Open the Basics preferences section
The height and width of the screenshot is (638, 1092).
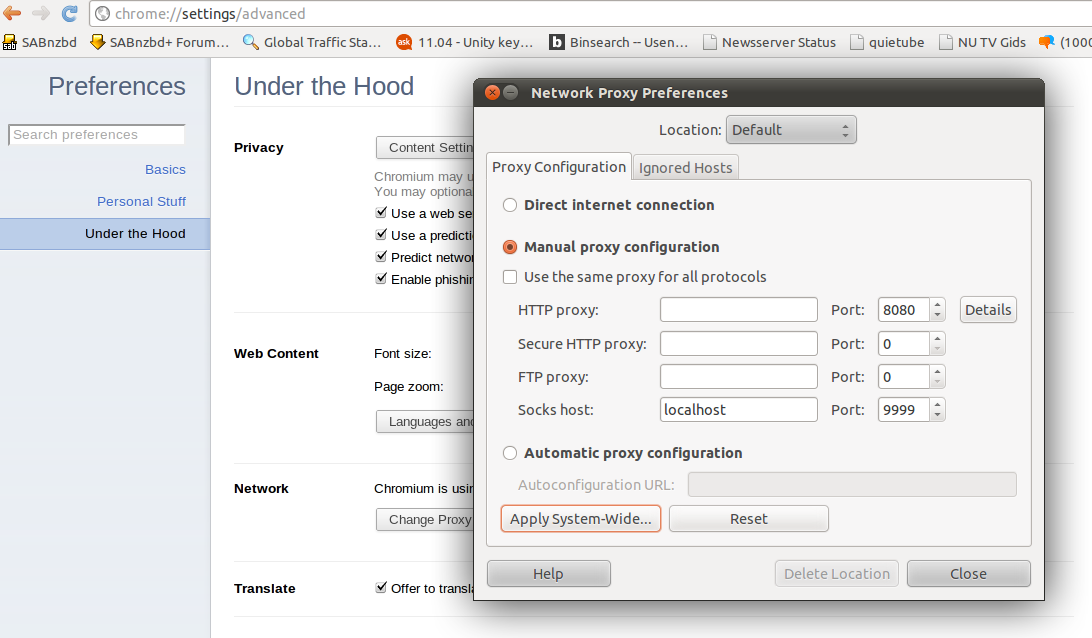165,169
